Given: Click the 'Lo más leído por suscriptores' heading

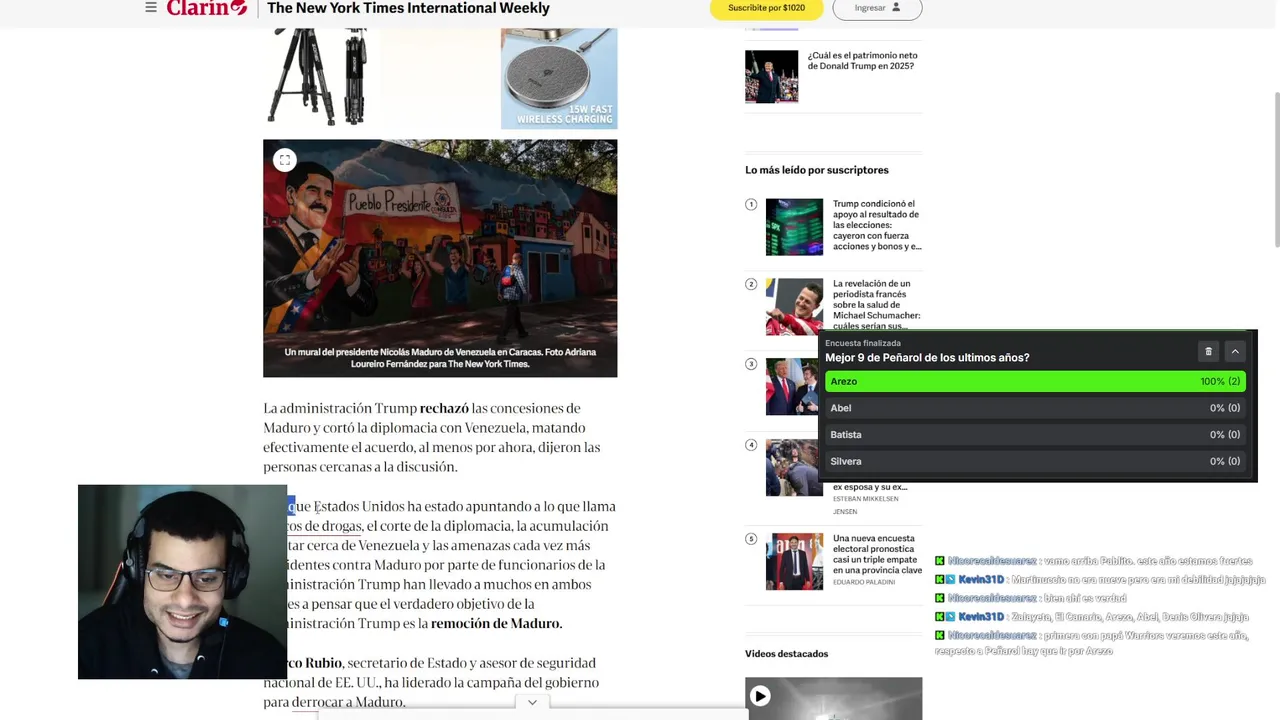Looking at the screenshot, I should (x=816, y=170).
